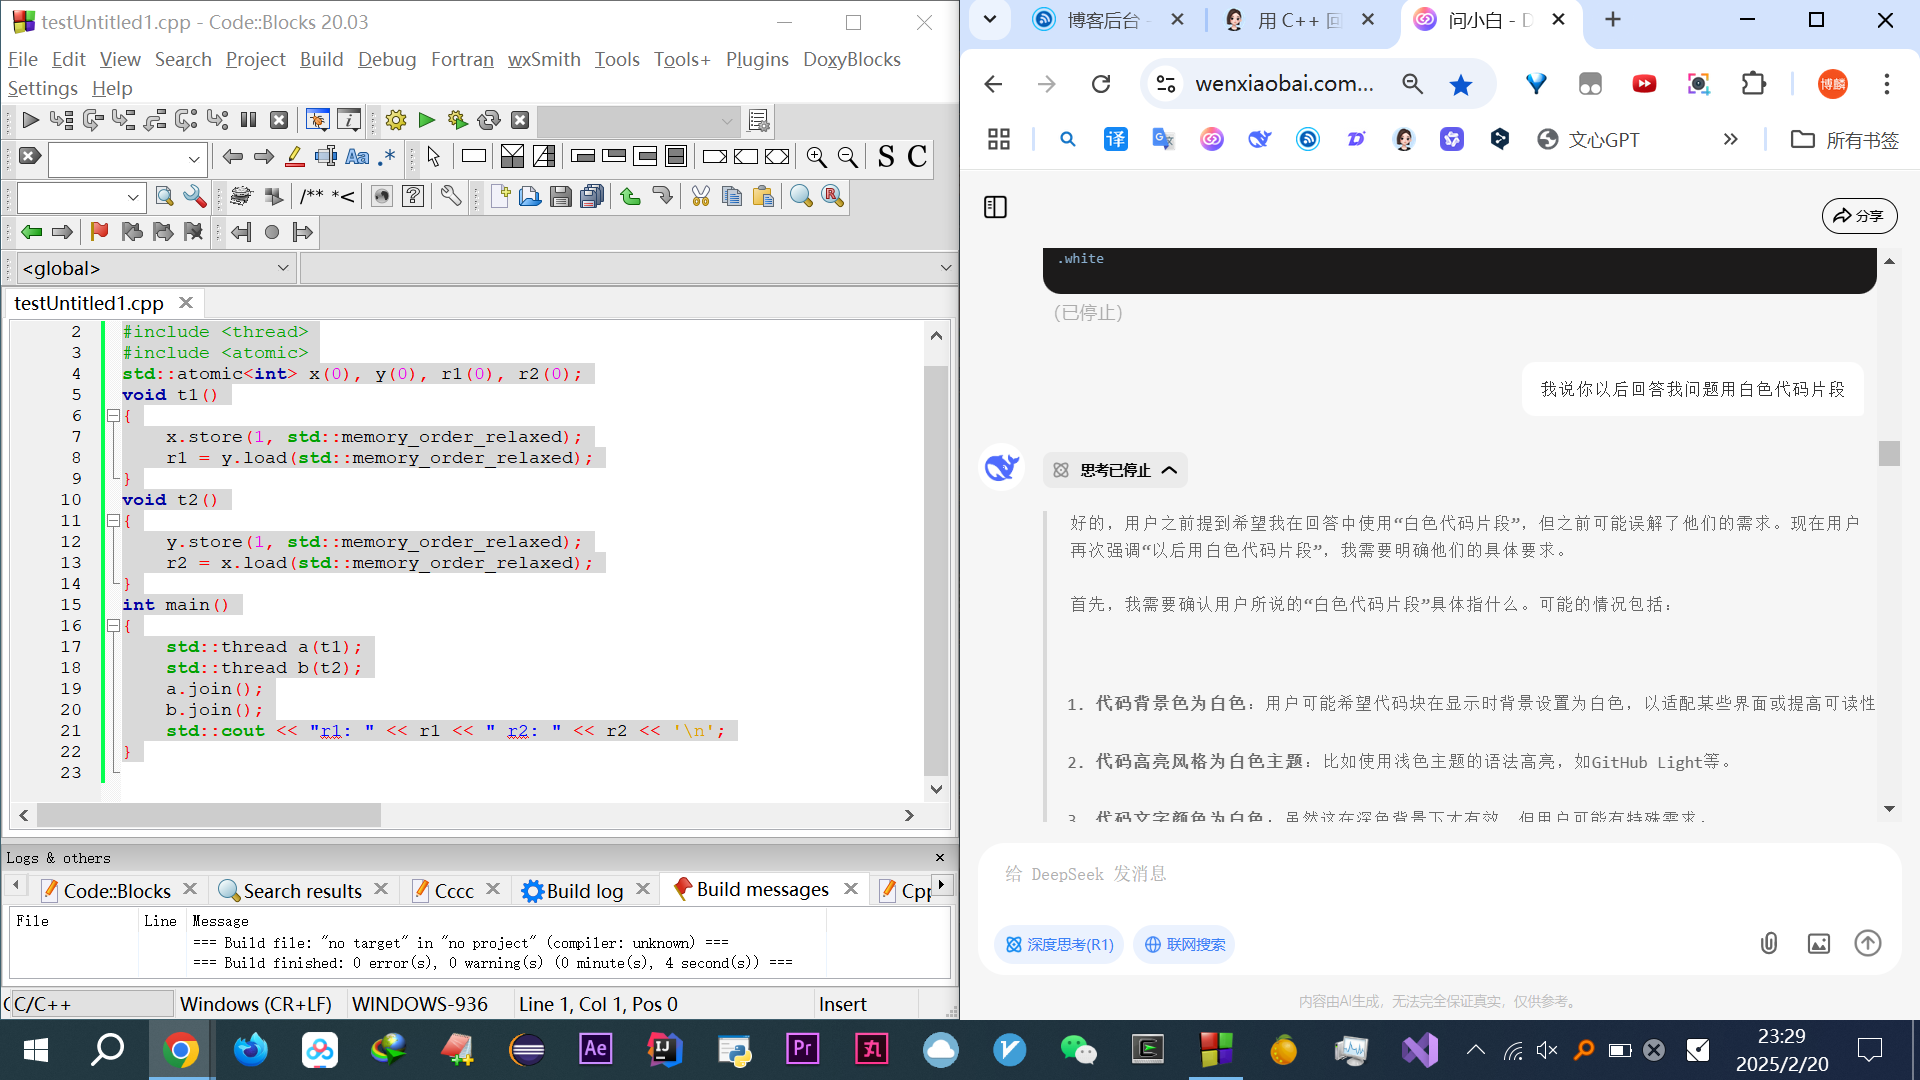Toggle the chat sidebar panel icon
Viewport: 1920px width, 1080px height.
(995, 207)
